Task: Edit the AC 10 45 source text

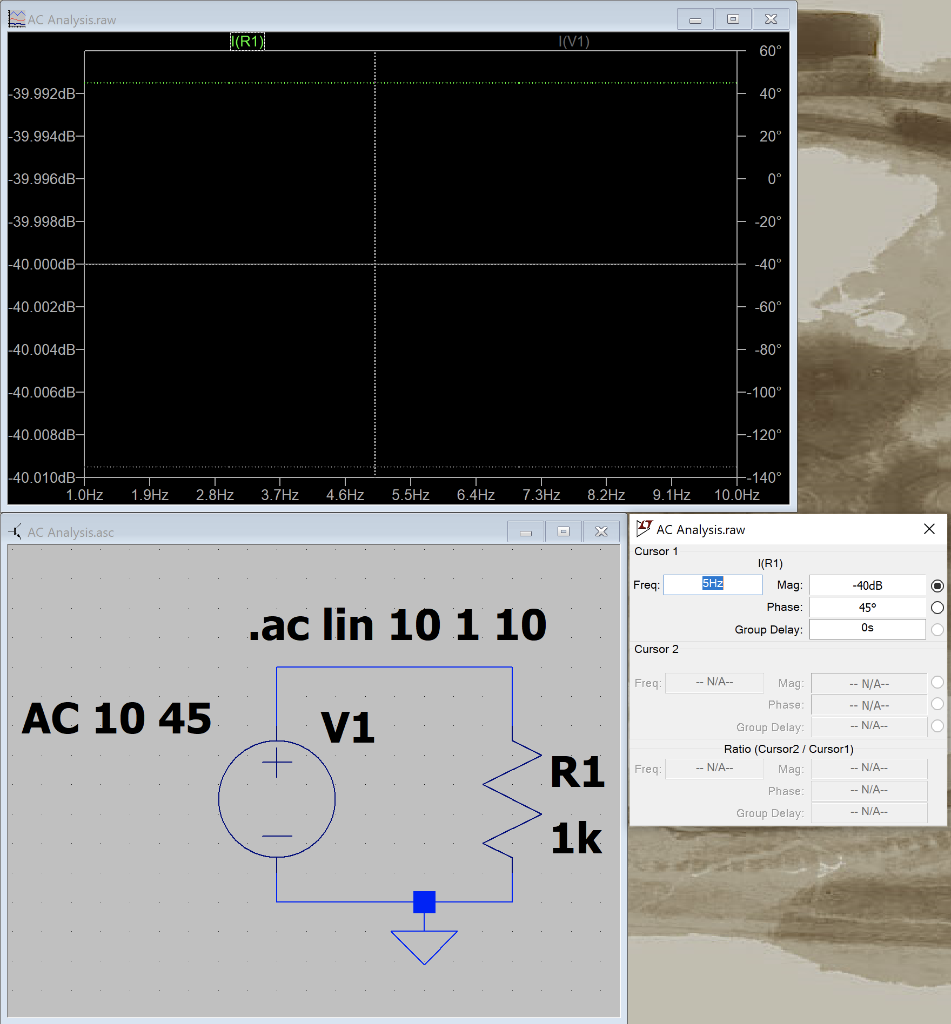Action: [115, 718]
